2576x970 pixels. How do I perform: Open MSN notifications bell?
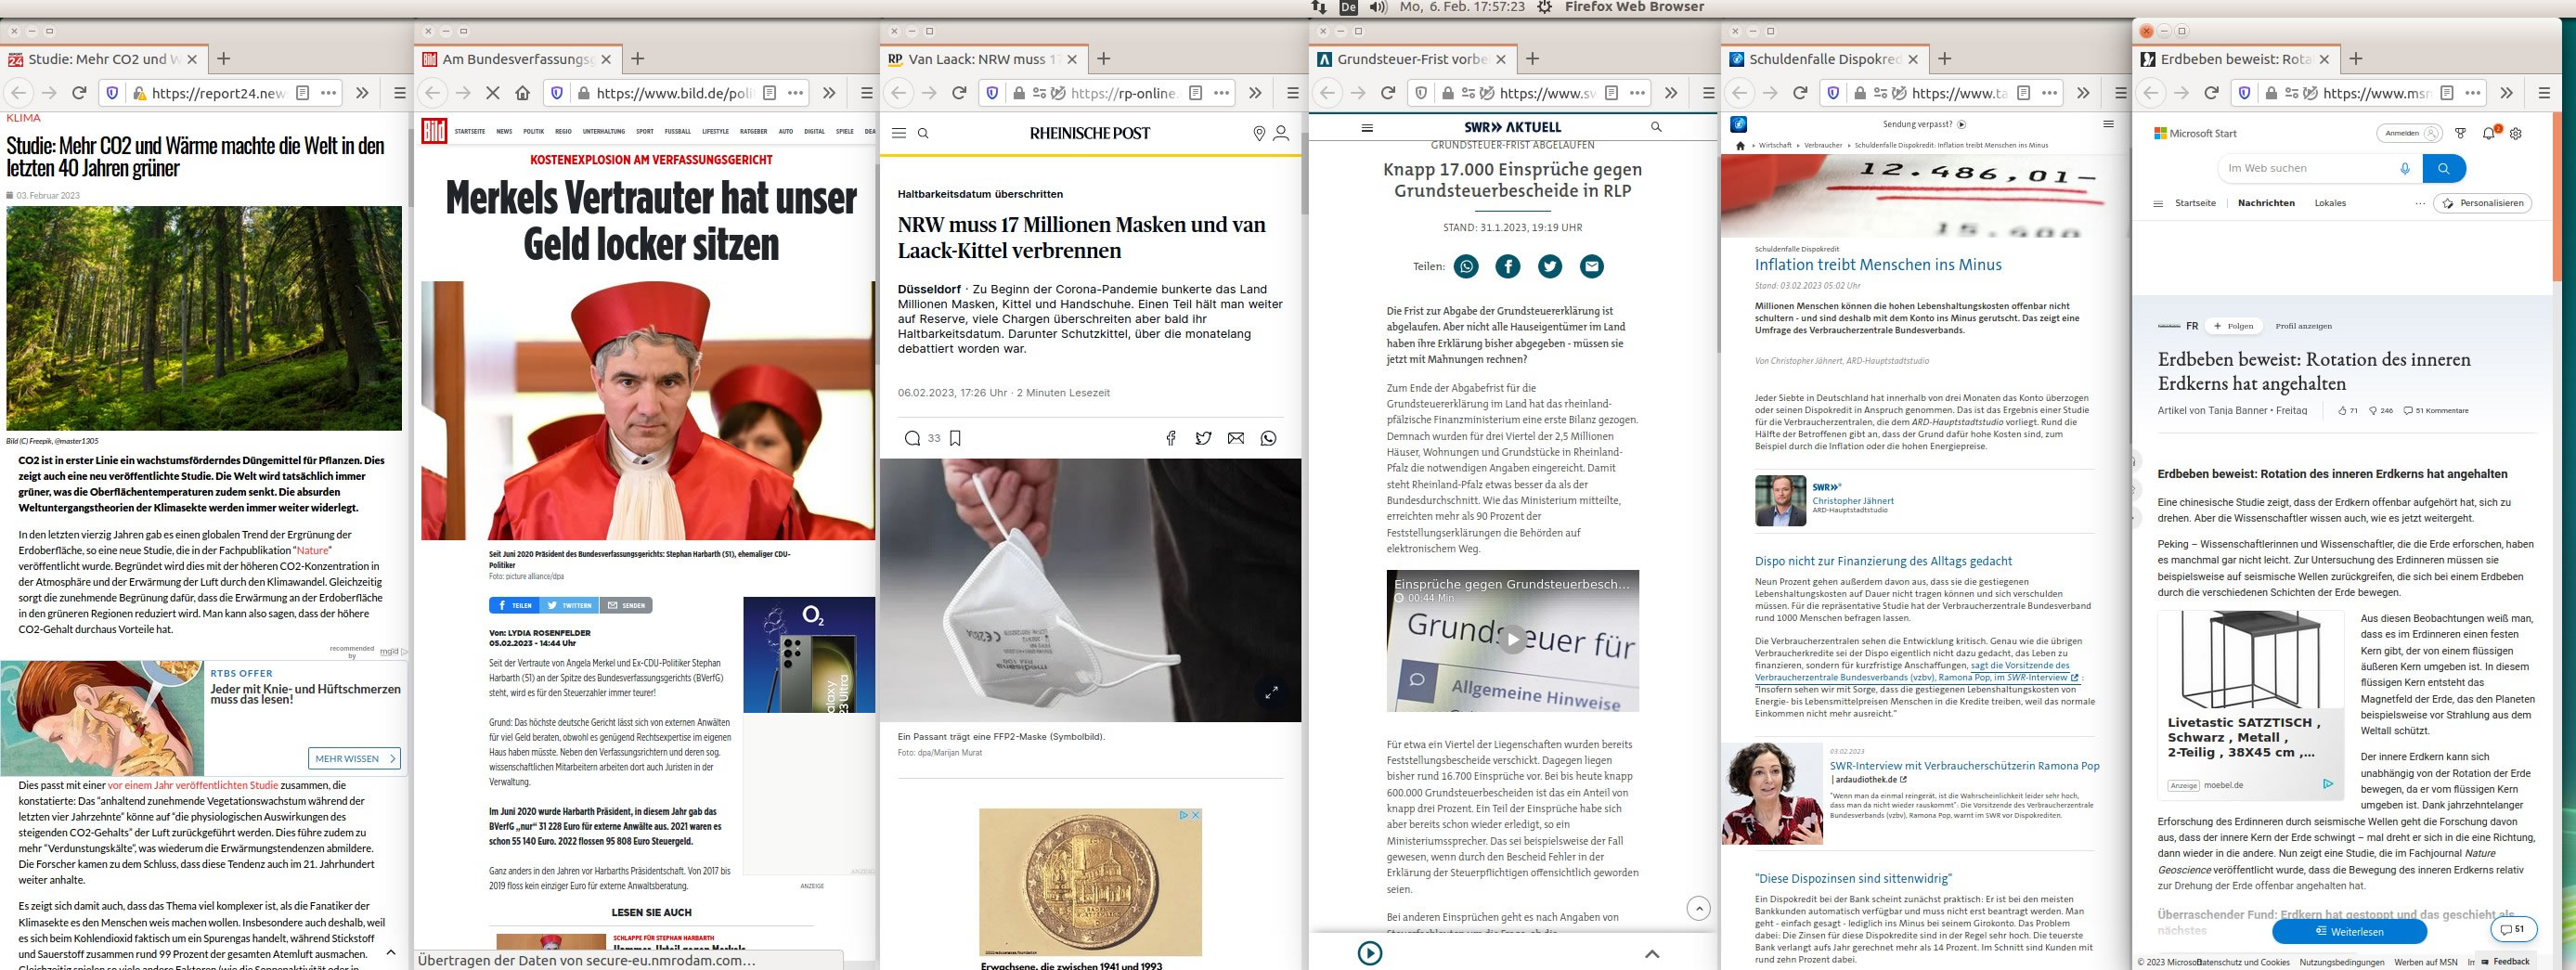pos(2489,133)
